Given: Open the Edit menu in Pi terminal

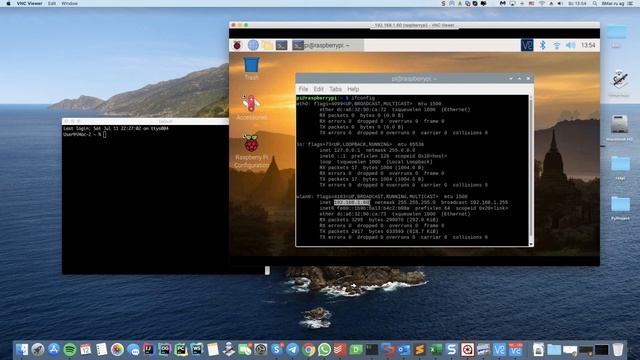Looking at the screenshot, I should 318,89.
